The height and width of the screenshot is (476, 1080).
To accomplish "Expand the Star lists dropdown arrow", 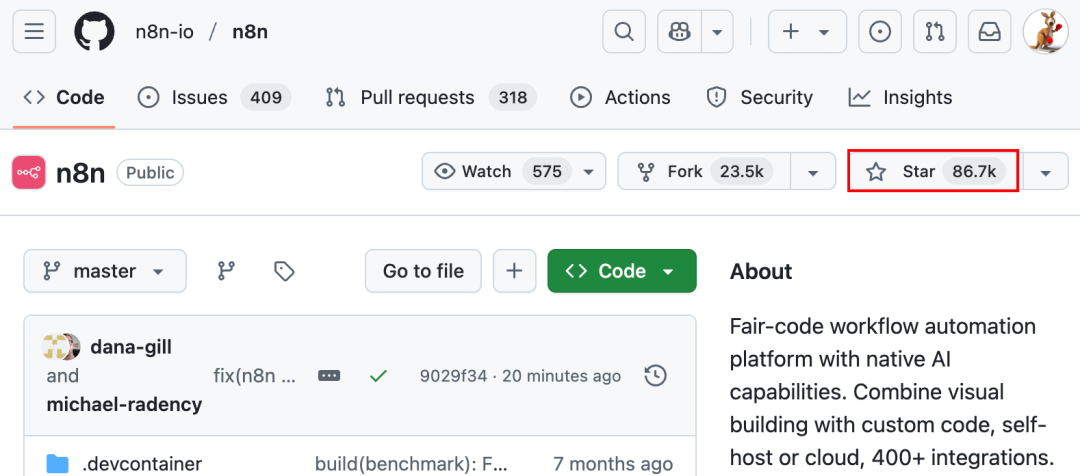I will point(1045,171).
